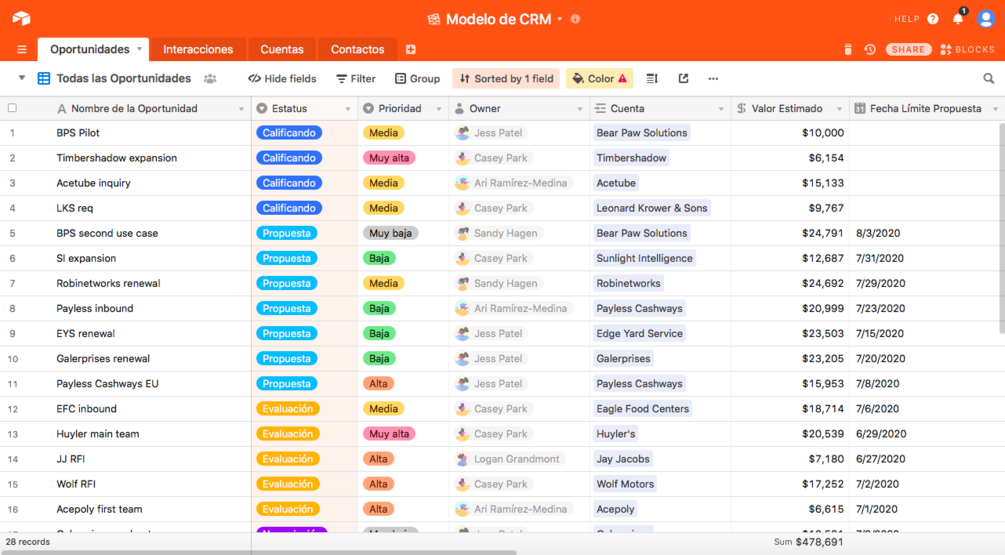Image resolution: width=1005 pixels, height=555 pixels.
Task: Click the Evaluación status pill for EFC inbound
Action: coord(288,409)
